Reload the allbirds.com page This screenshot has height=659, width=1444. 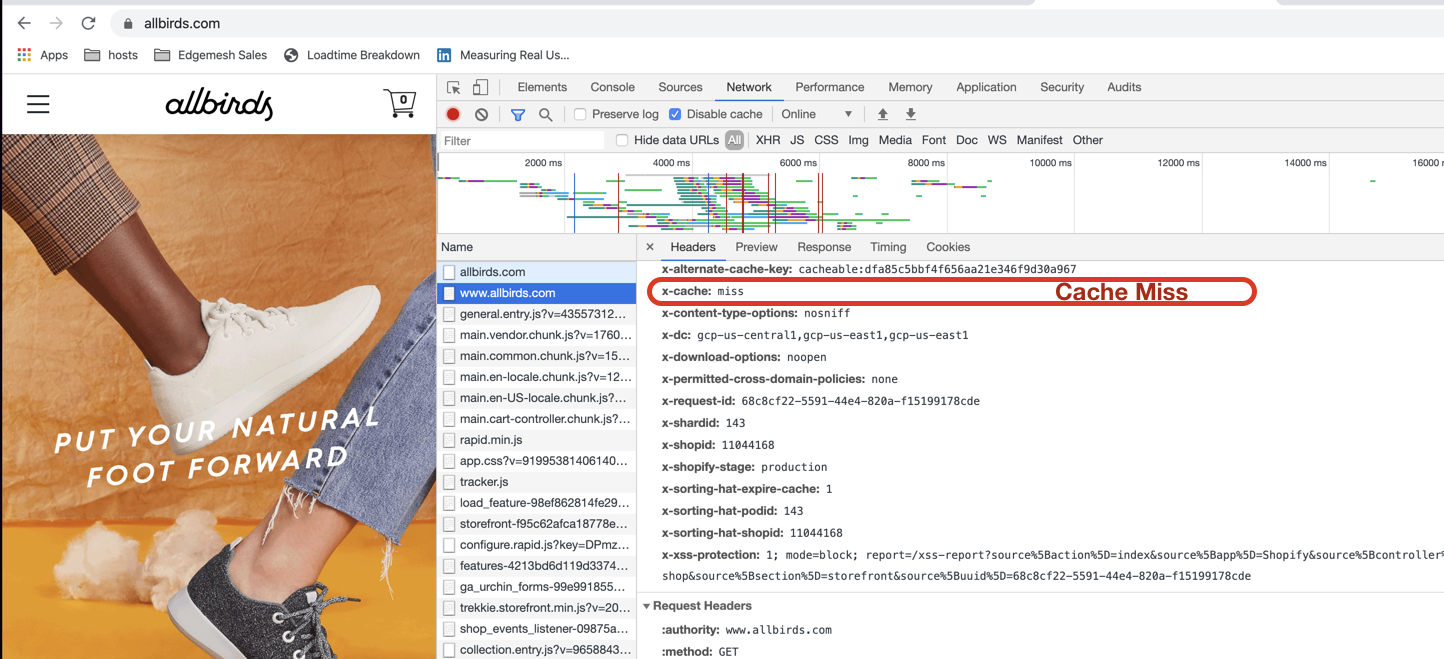click(x=88, y=23)
